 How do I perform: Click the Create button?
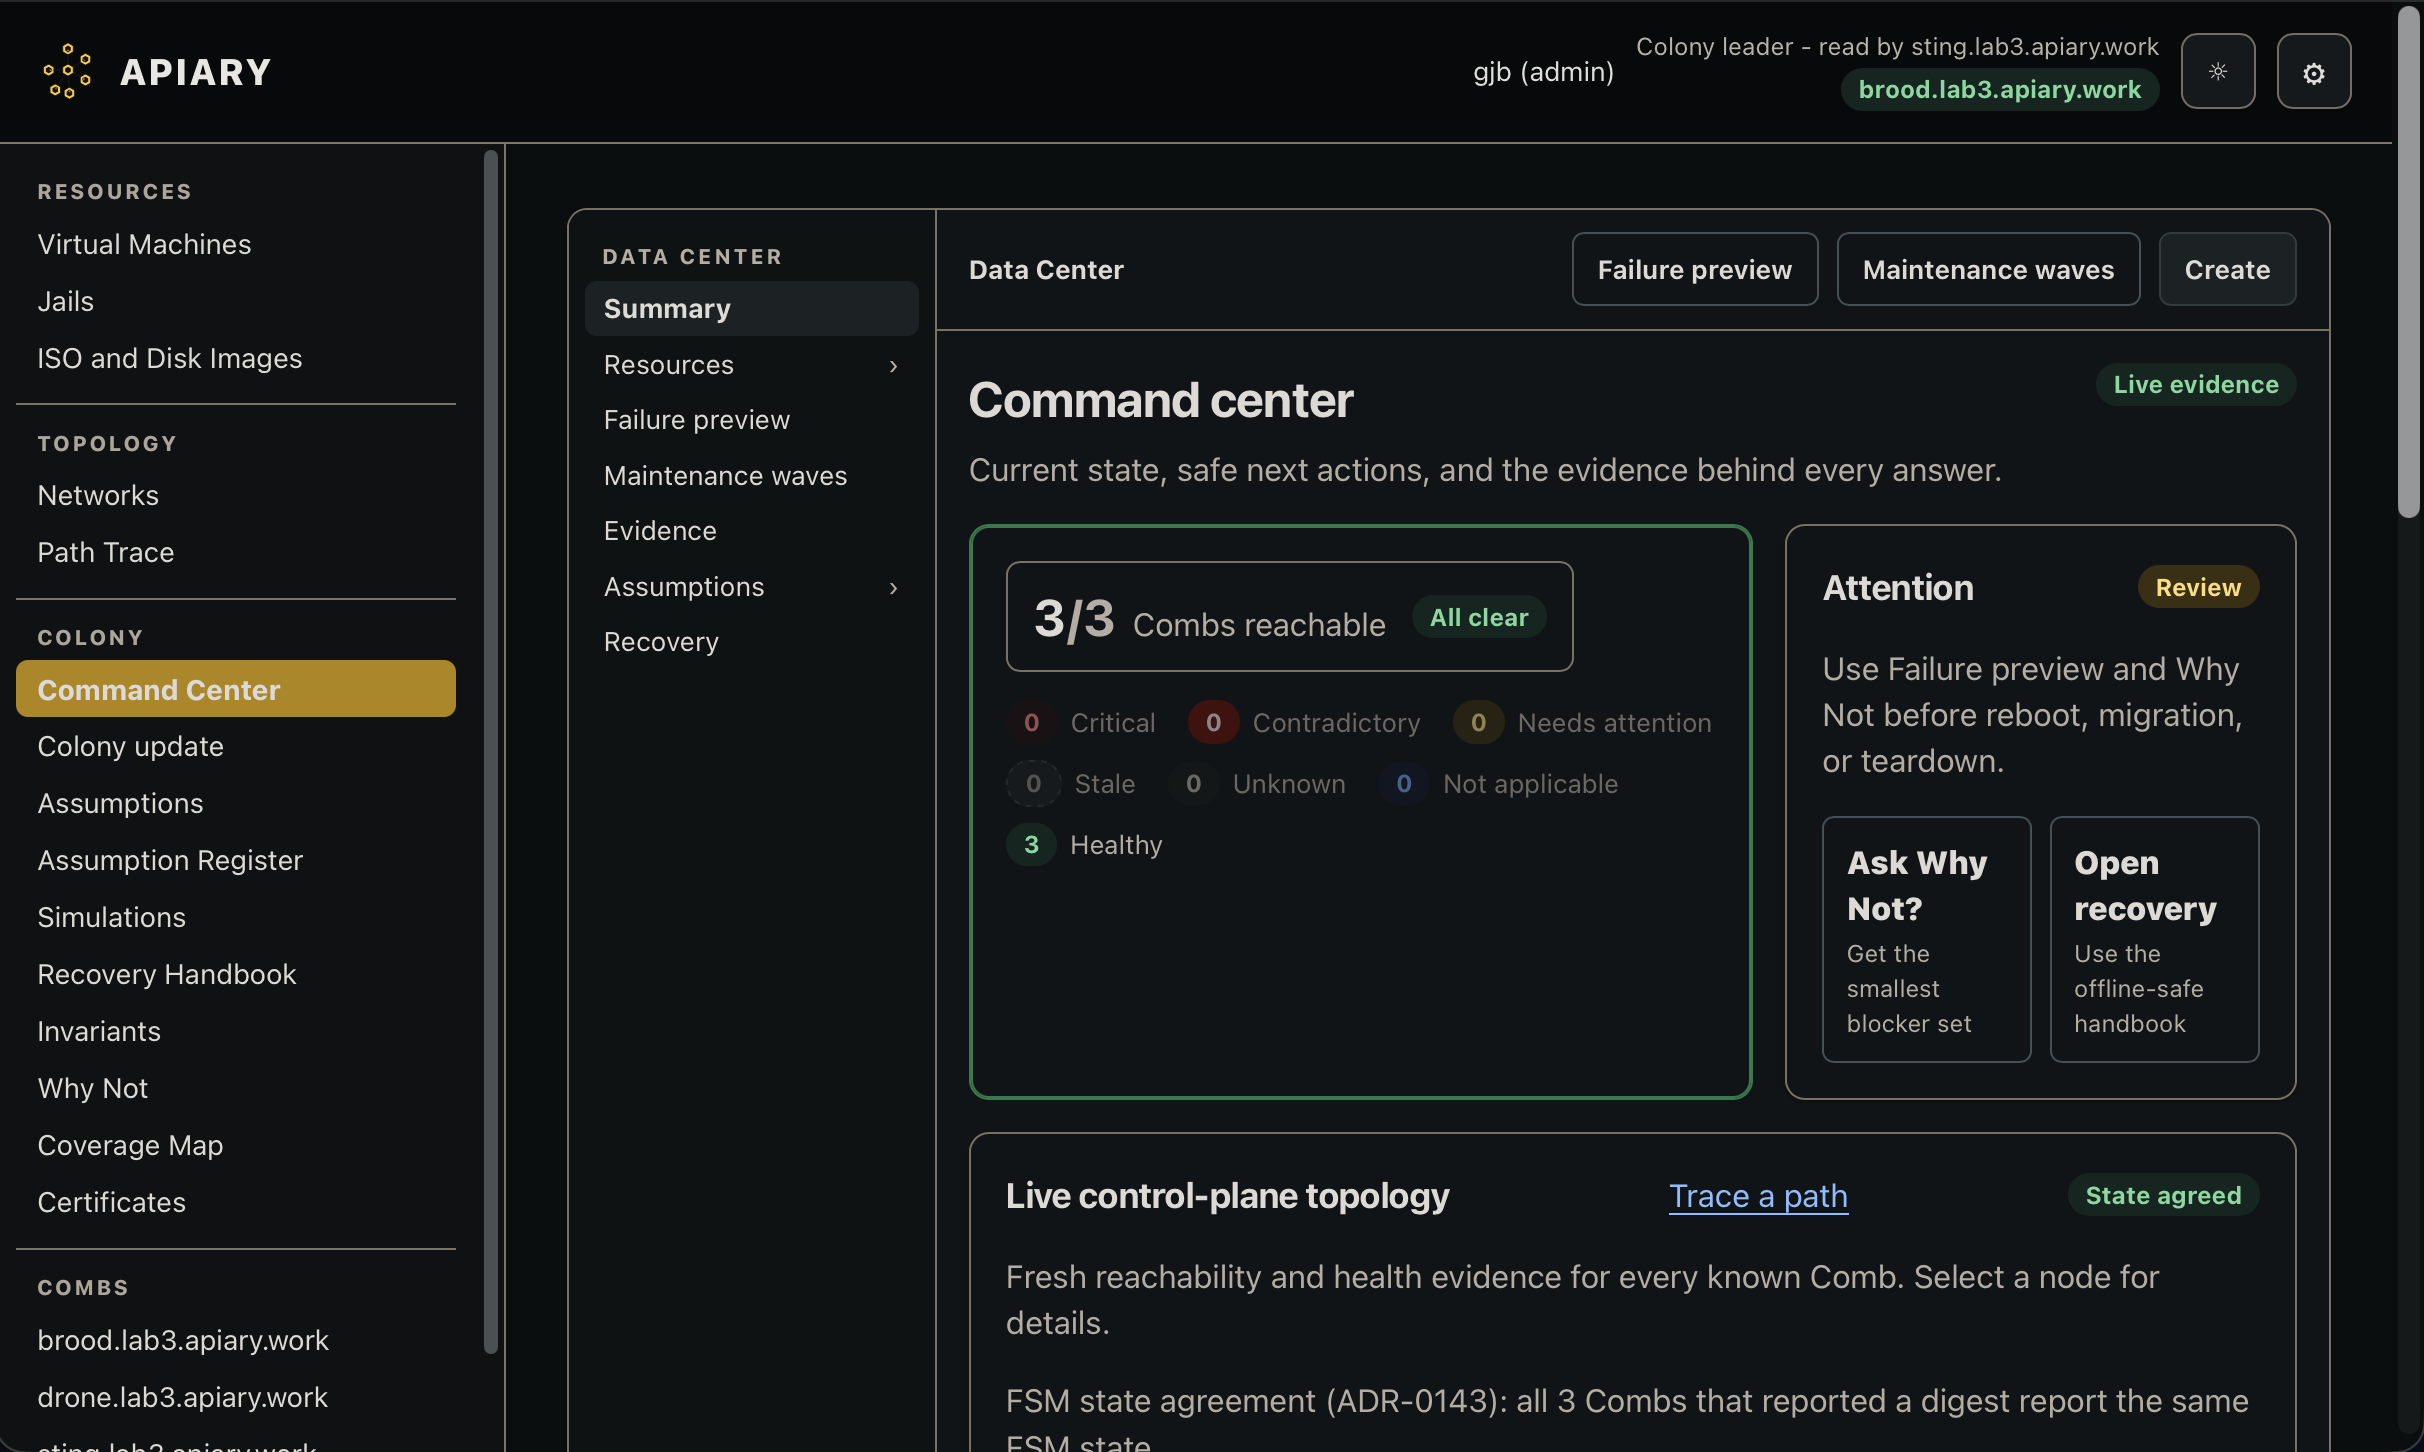[x=2227, y=269]
